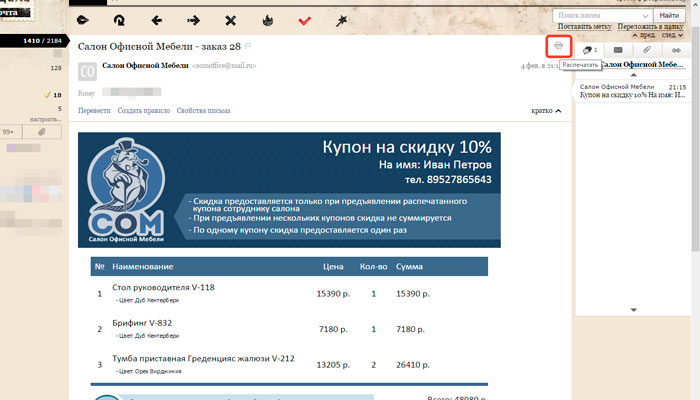Print the email using the printer icon
The height and width of the screenshot is (400, 700).
coord(558,46)
